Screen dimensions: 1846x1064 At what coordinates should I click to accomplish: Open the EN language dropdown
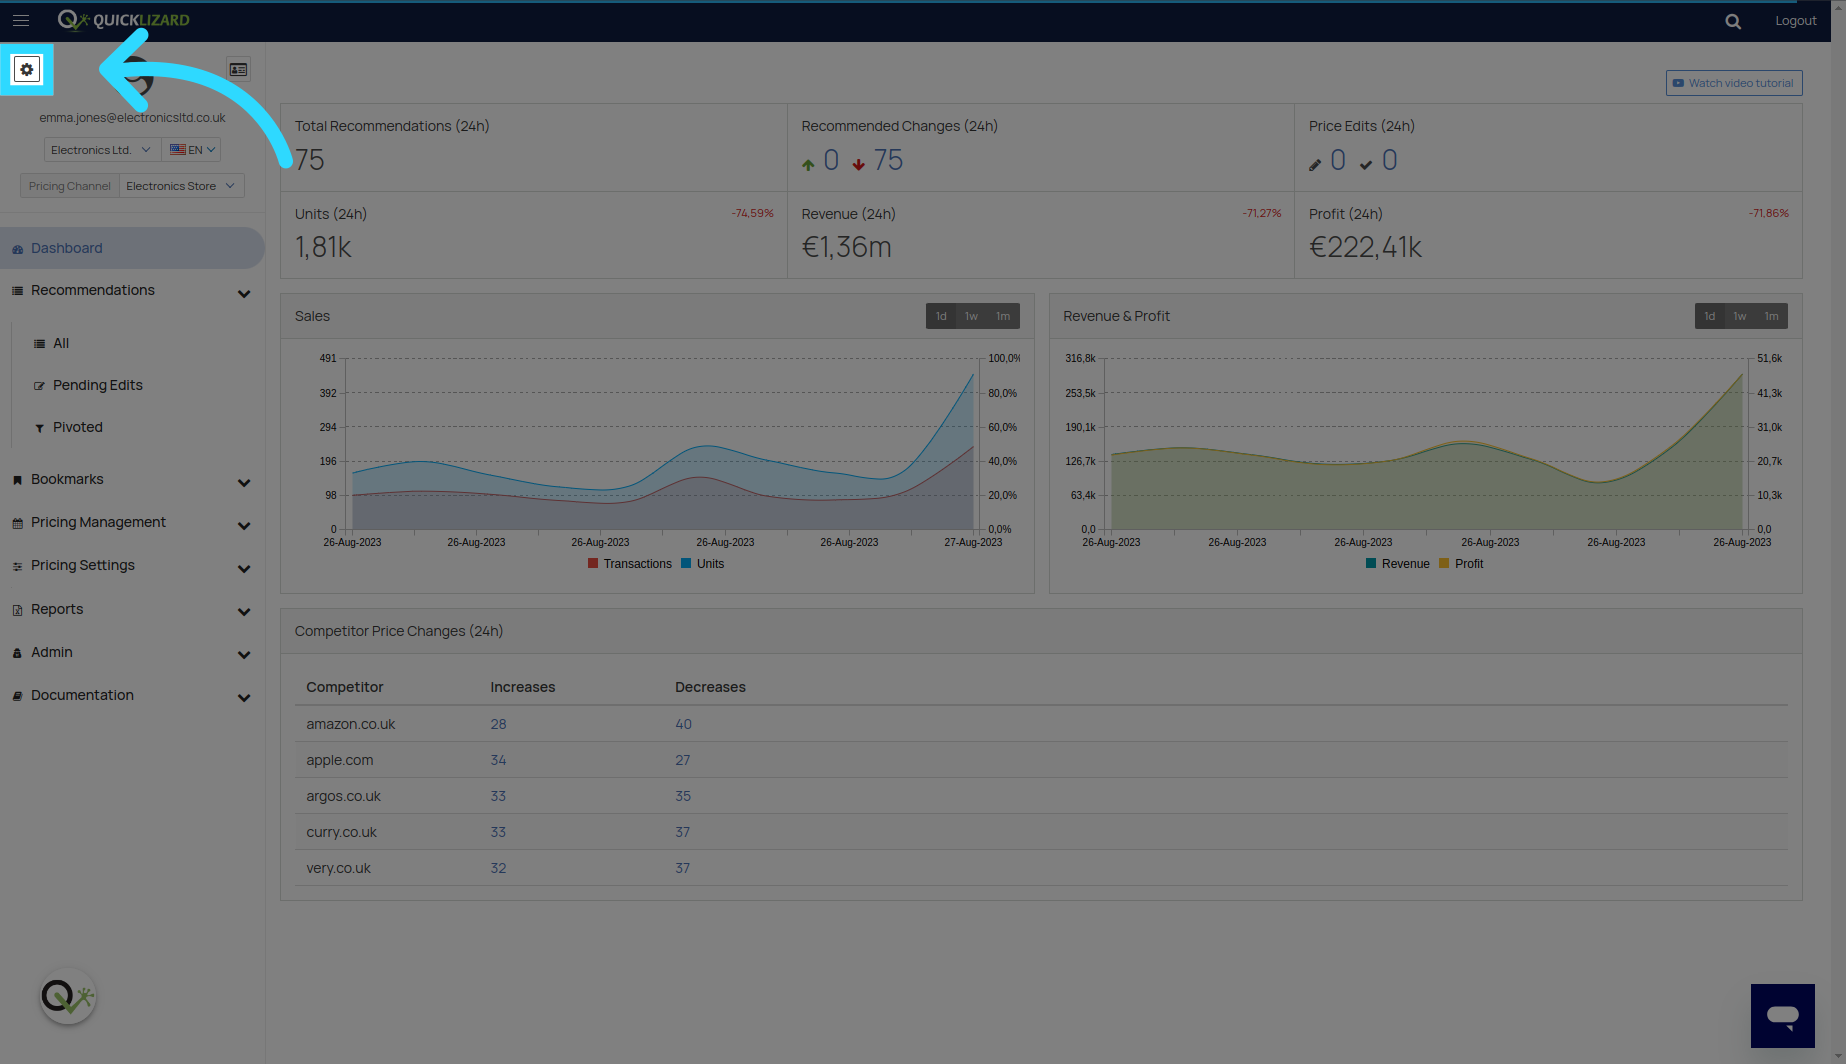(x=192, y=150)
